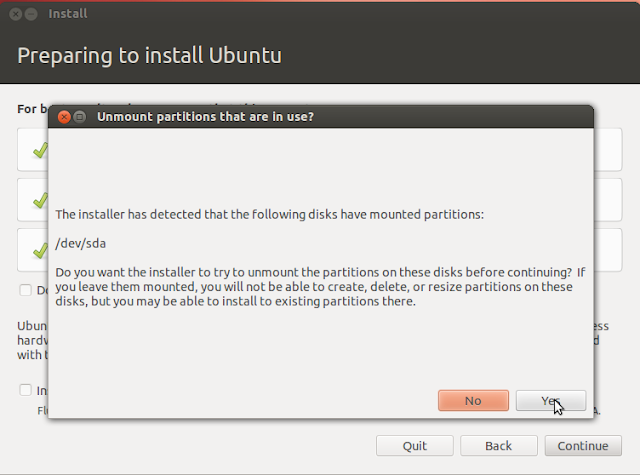Viewport: 640px width, 475px height.
Task: Close the unmount partitions dialog with red X
Action: [x=64, y=117]
